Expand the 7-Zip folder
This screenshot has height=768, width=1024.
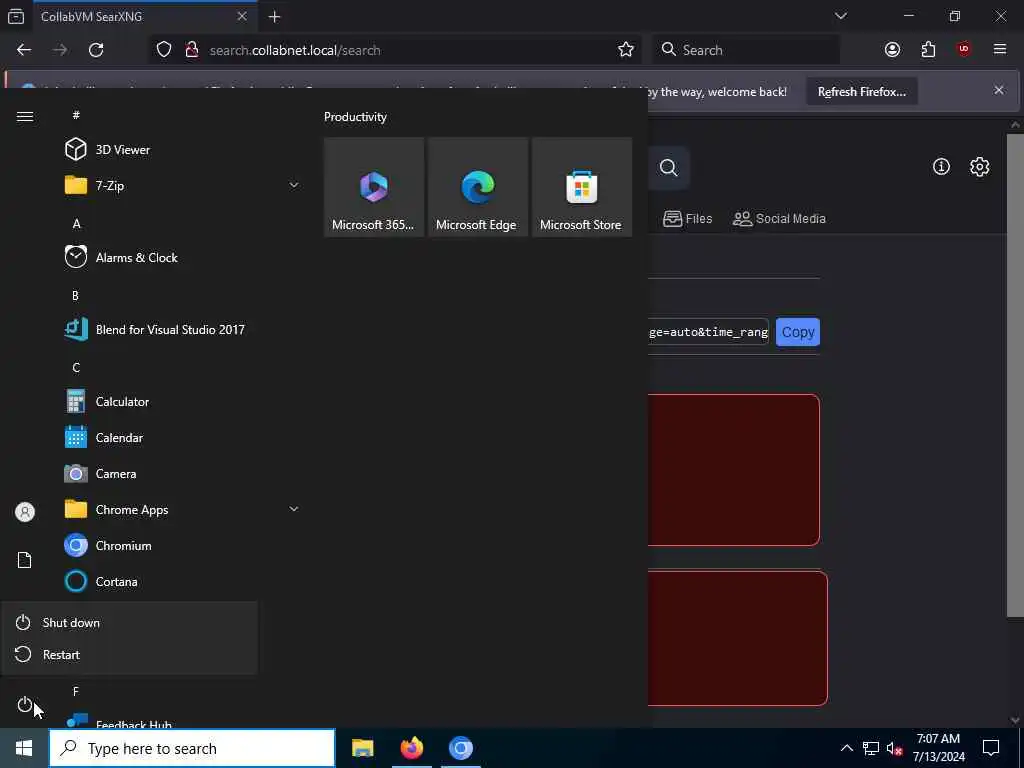coord(183,185)
